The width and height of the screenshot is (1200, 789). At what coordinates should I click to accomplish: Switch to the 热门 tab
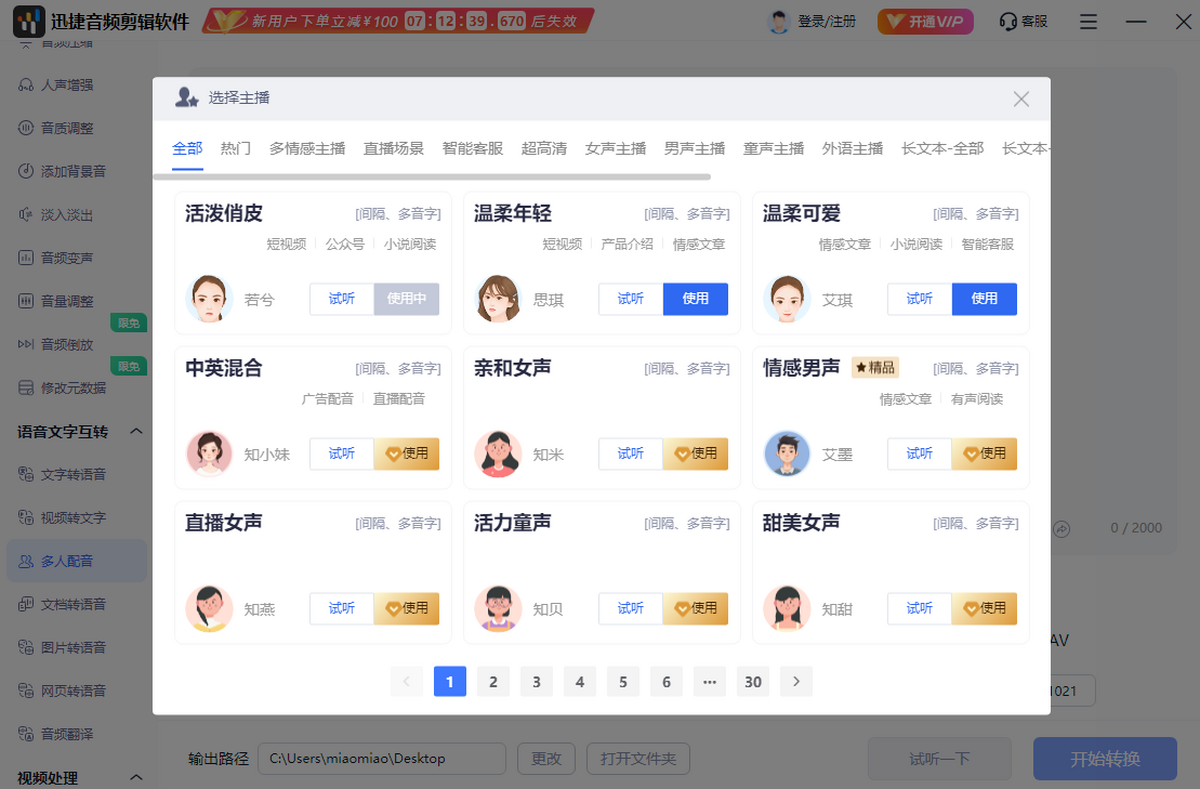click(x=236, y=148)
